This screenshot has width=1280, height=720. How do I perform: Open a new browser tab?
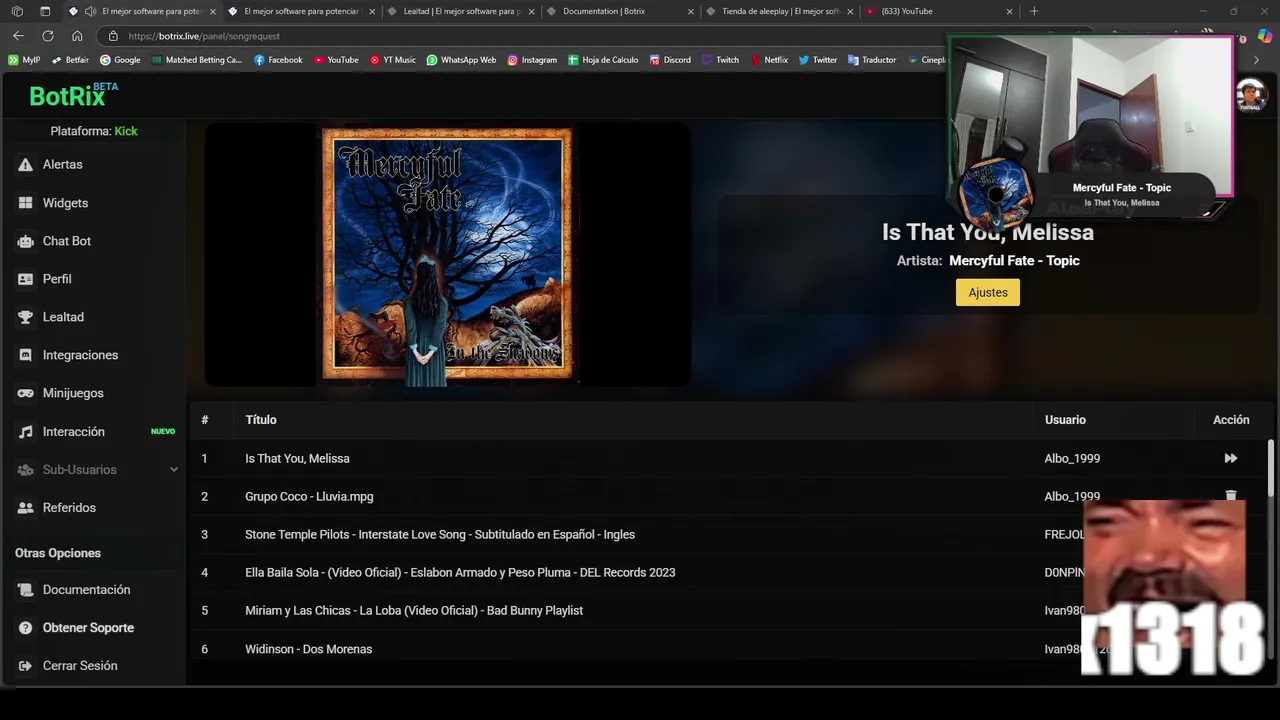1034,11
